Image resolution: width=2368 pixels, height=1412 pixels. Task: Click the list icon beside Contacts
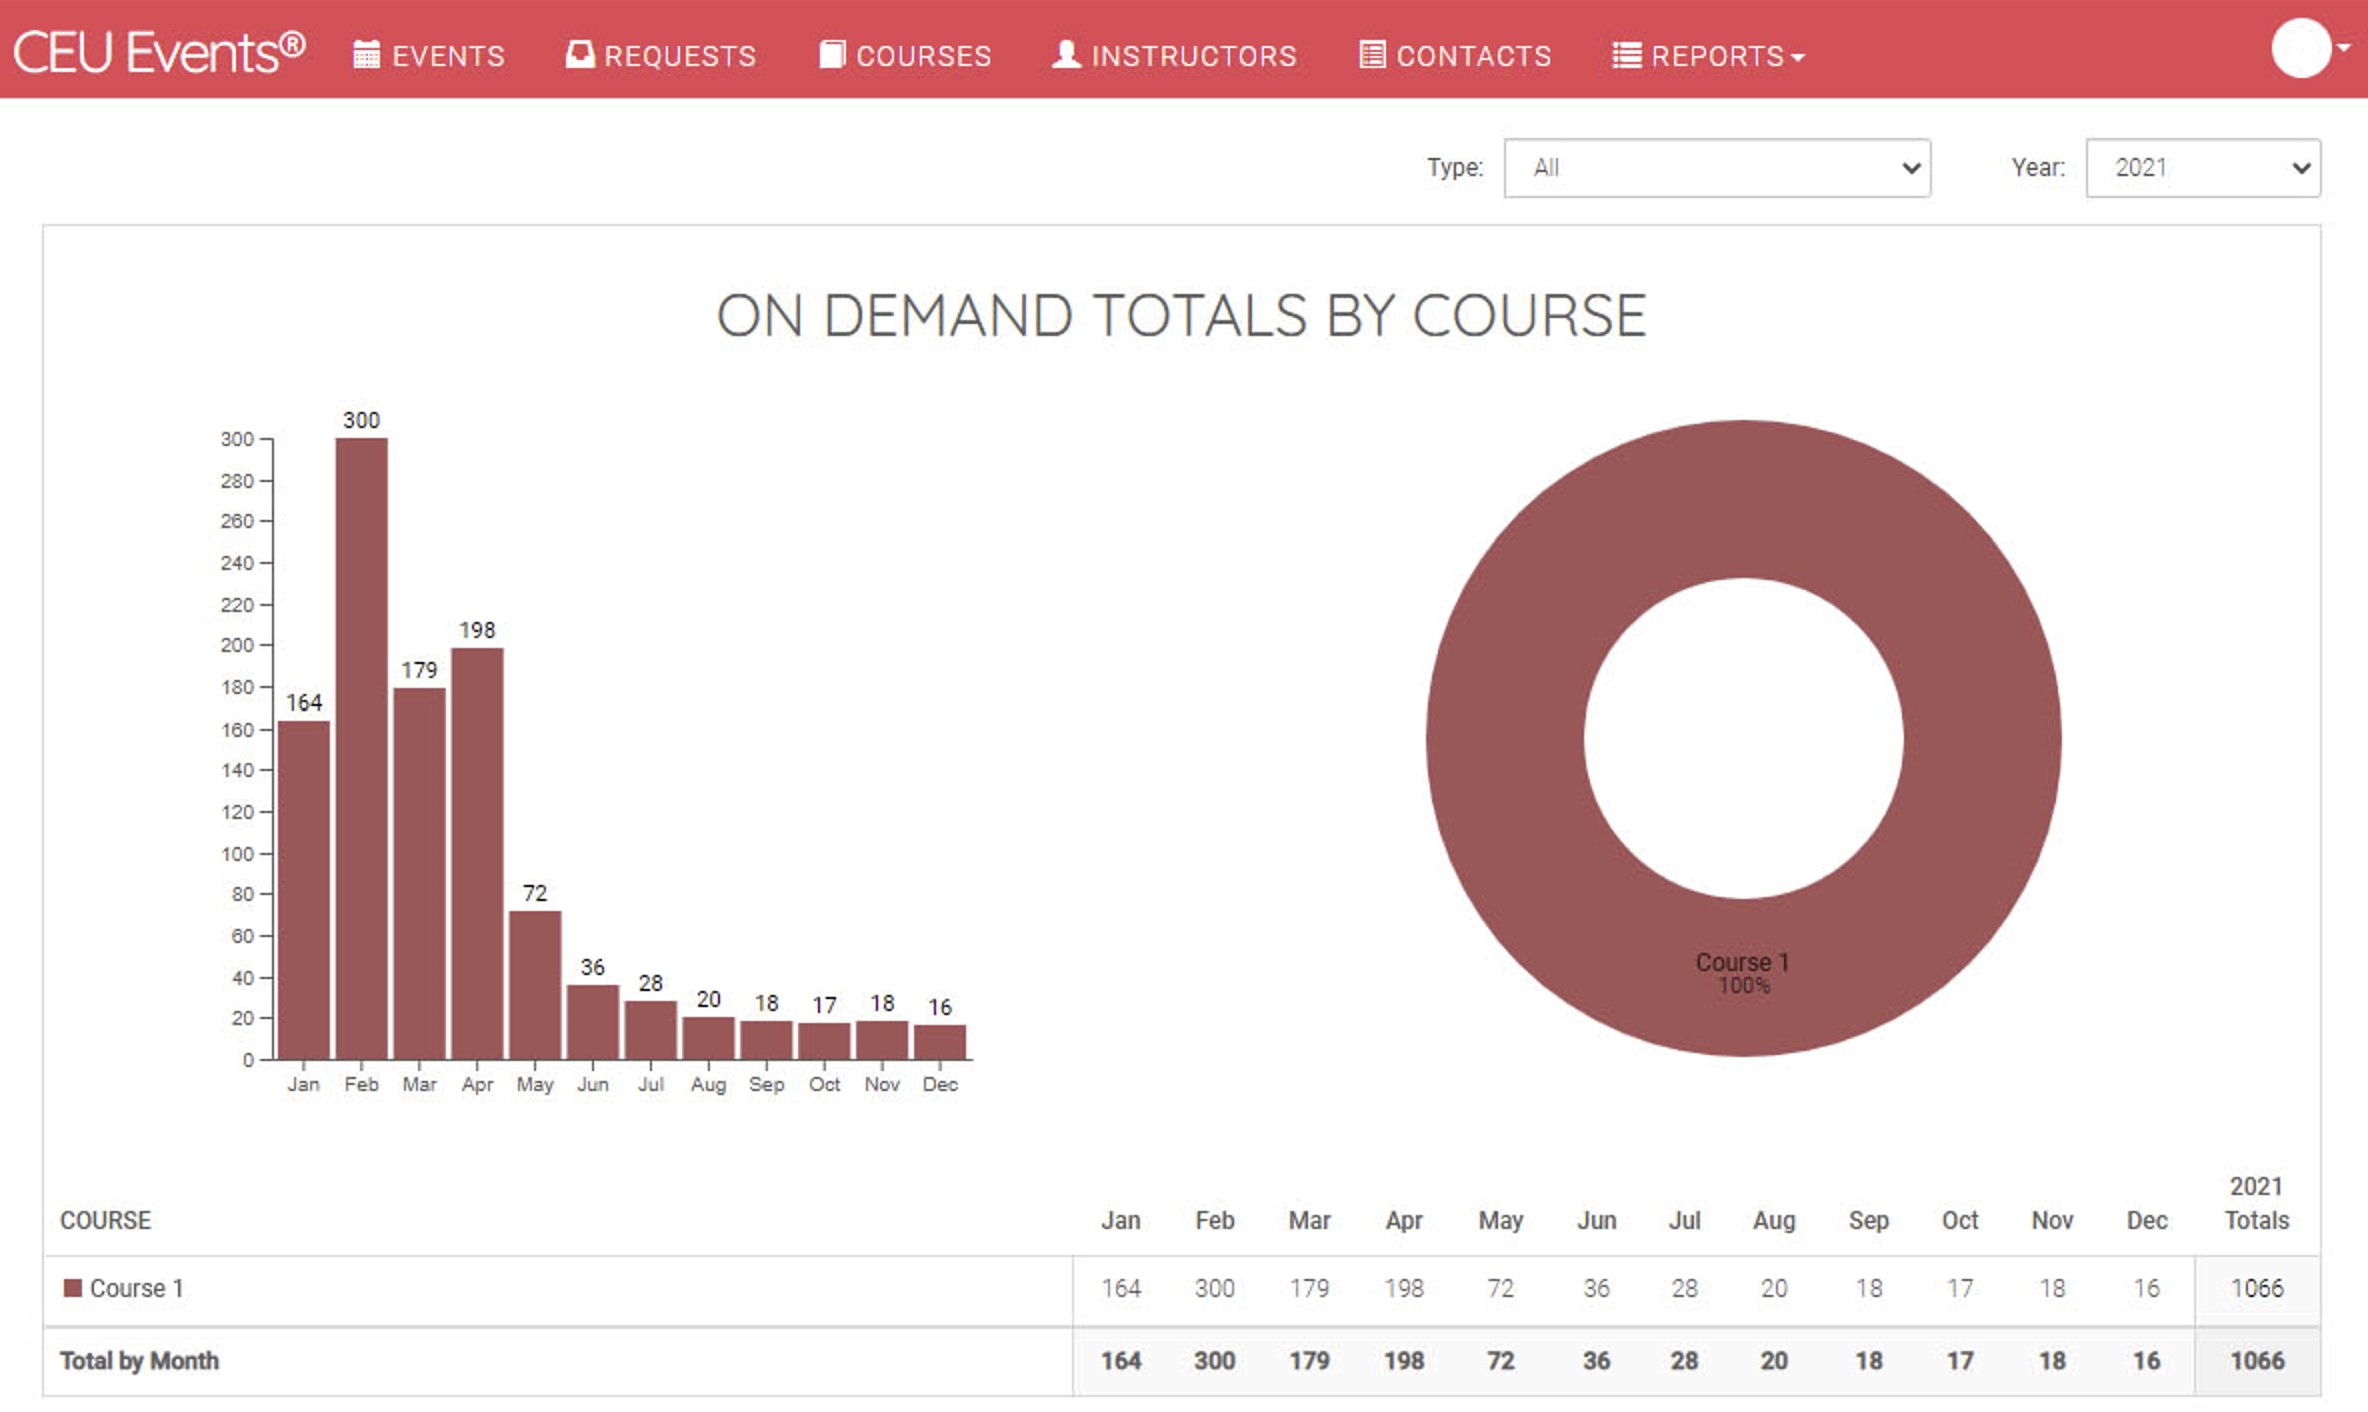click(1372, 55)
